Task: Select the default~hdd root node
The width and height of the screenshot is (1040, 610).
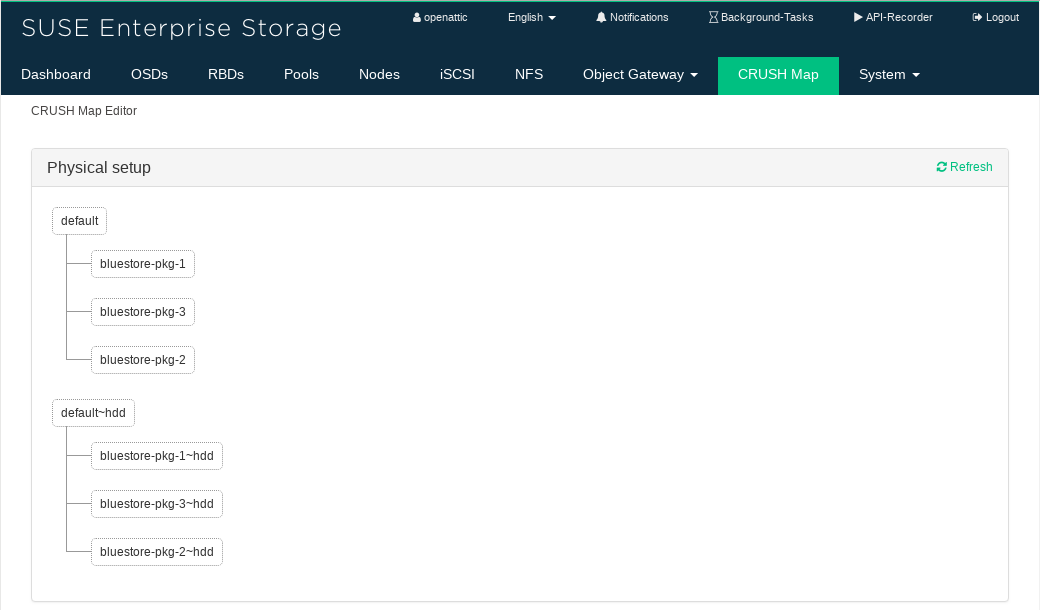Action: pos(93,412)
